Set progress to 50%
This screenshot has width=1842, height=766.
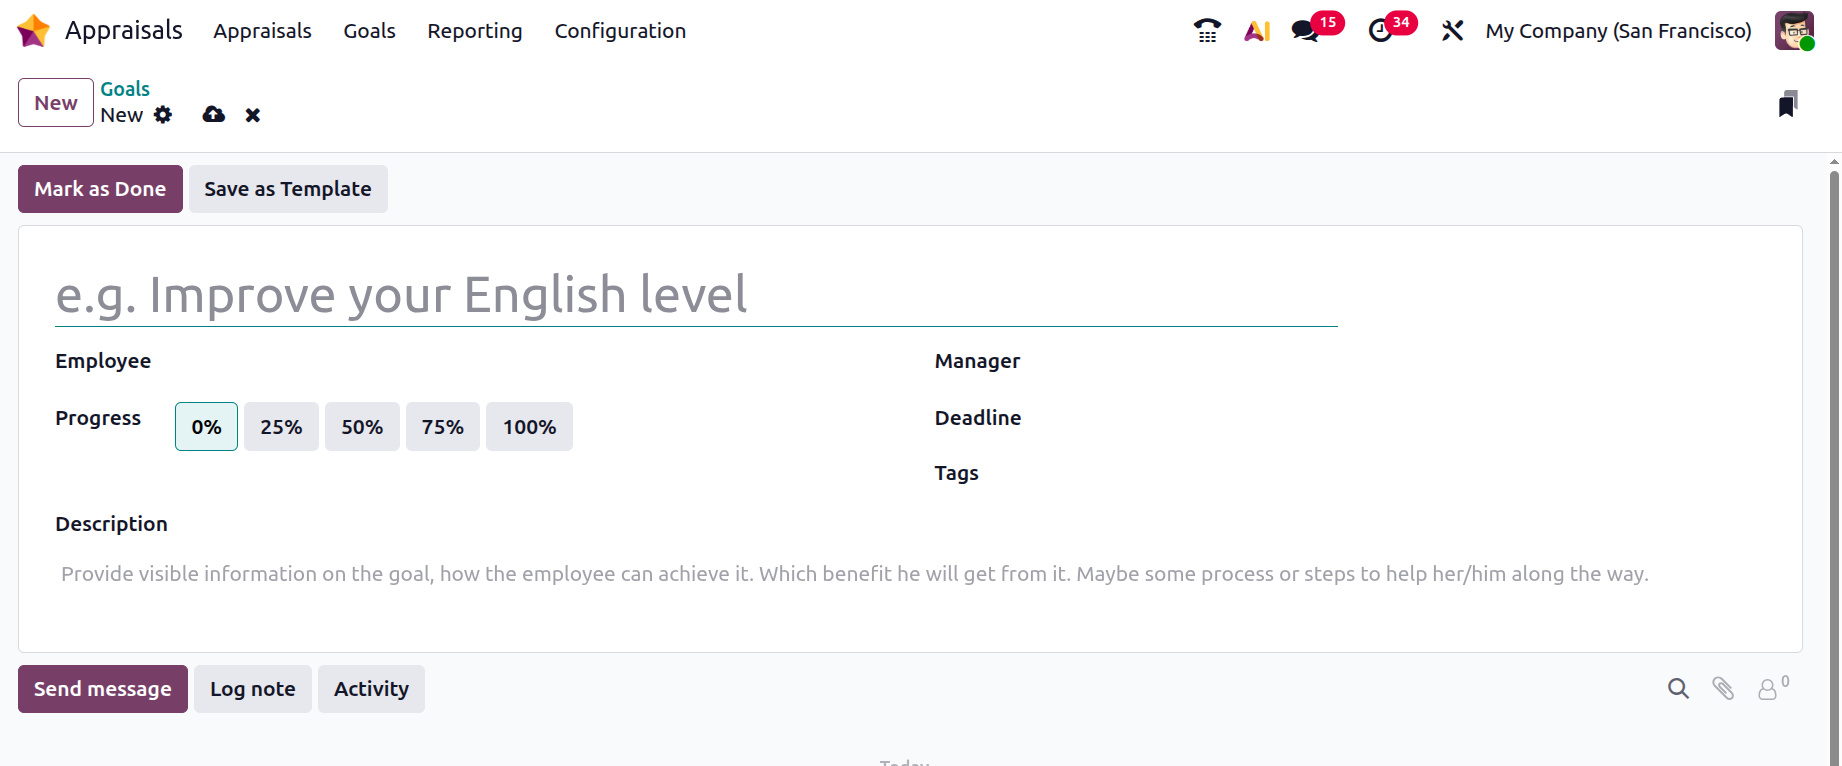[362, 427]
